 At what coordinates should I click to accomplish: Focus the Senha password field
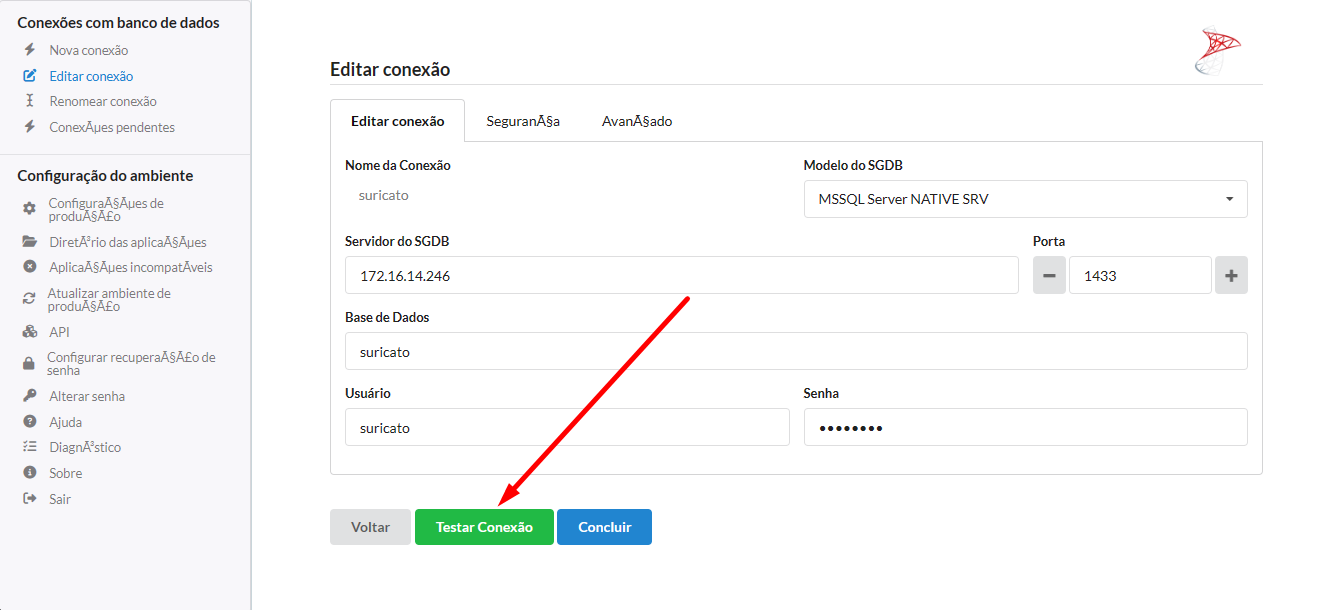pyautogui.click(x=1025, y=427)
